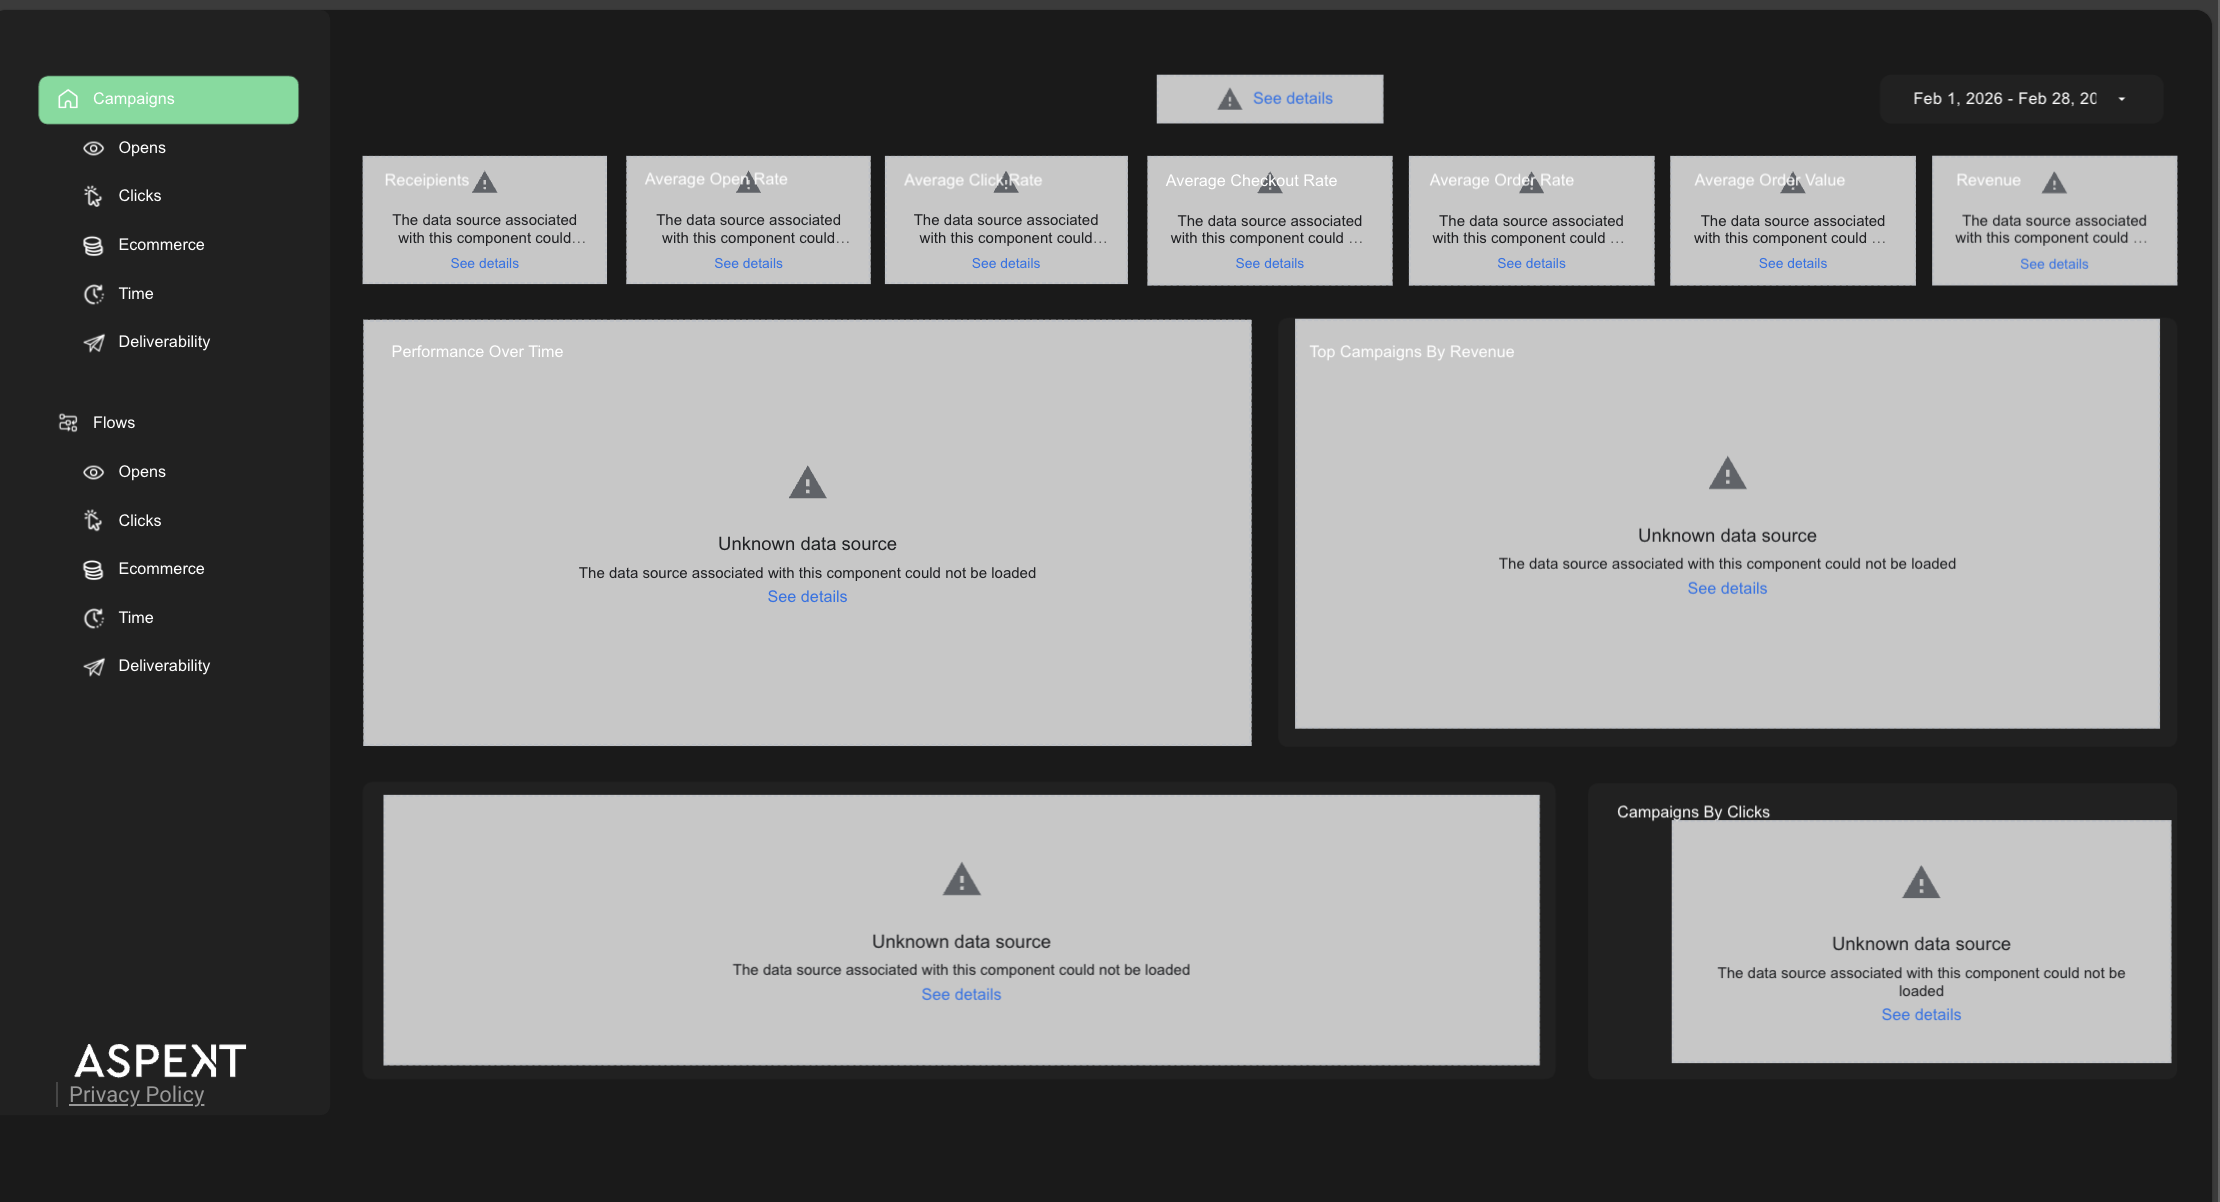
Task: Click the clock icon beside Campaigns Time
Action: (x=93, y=294)
